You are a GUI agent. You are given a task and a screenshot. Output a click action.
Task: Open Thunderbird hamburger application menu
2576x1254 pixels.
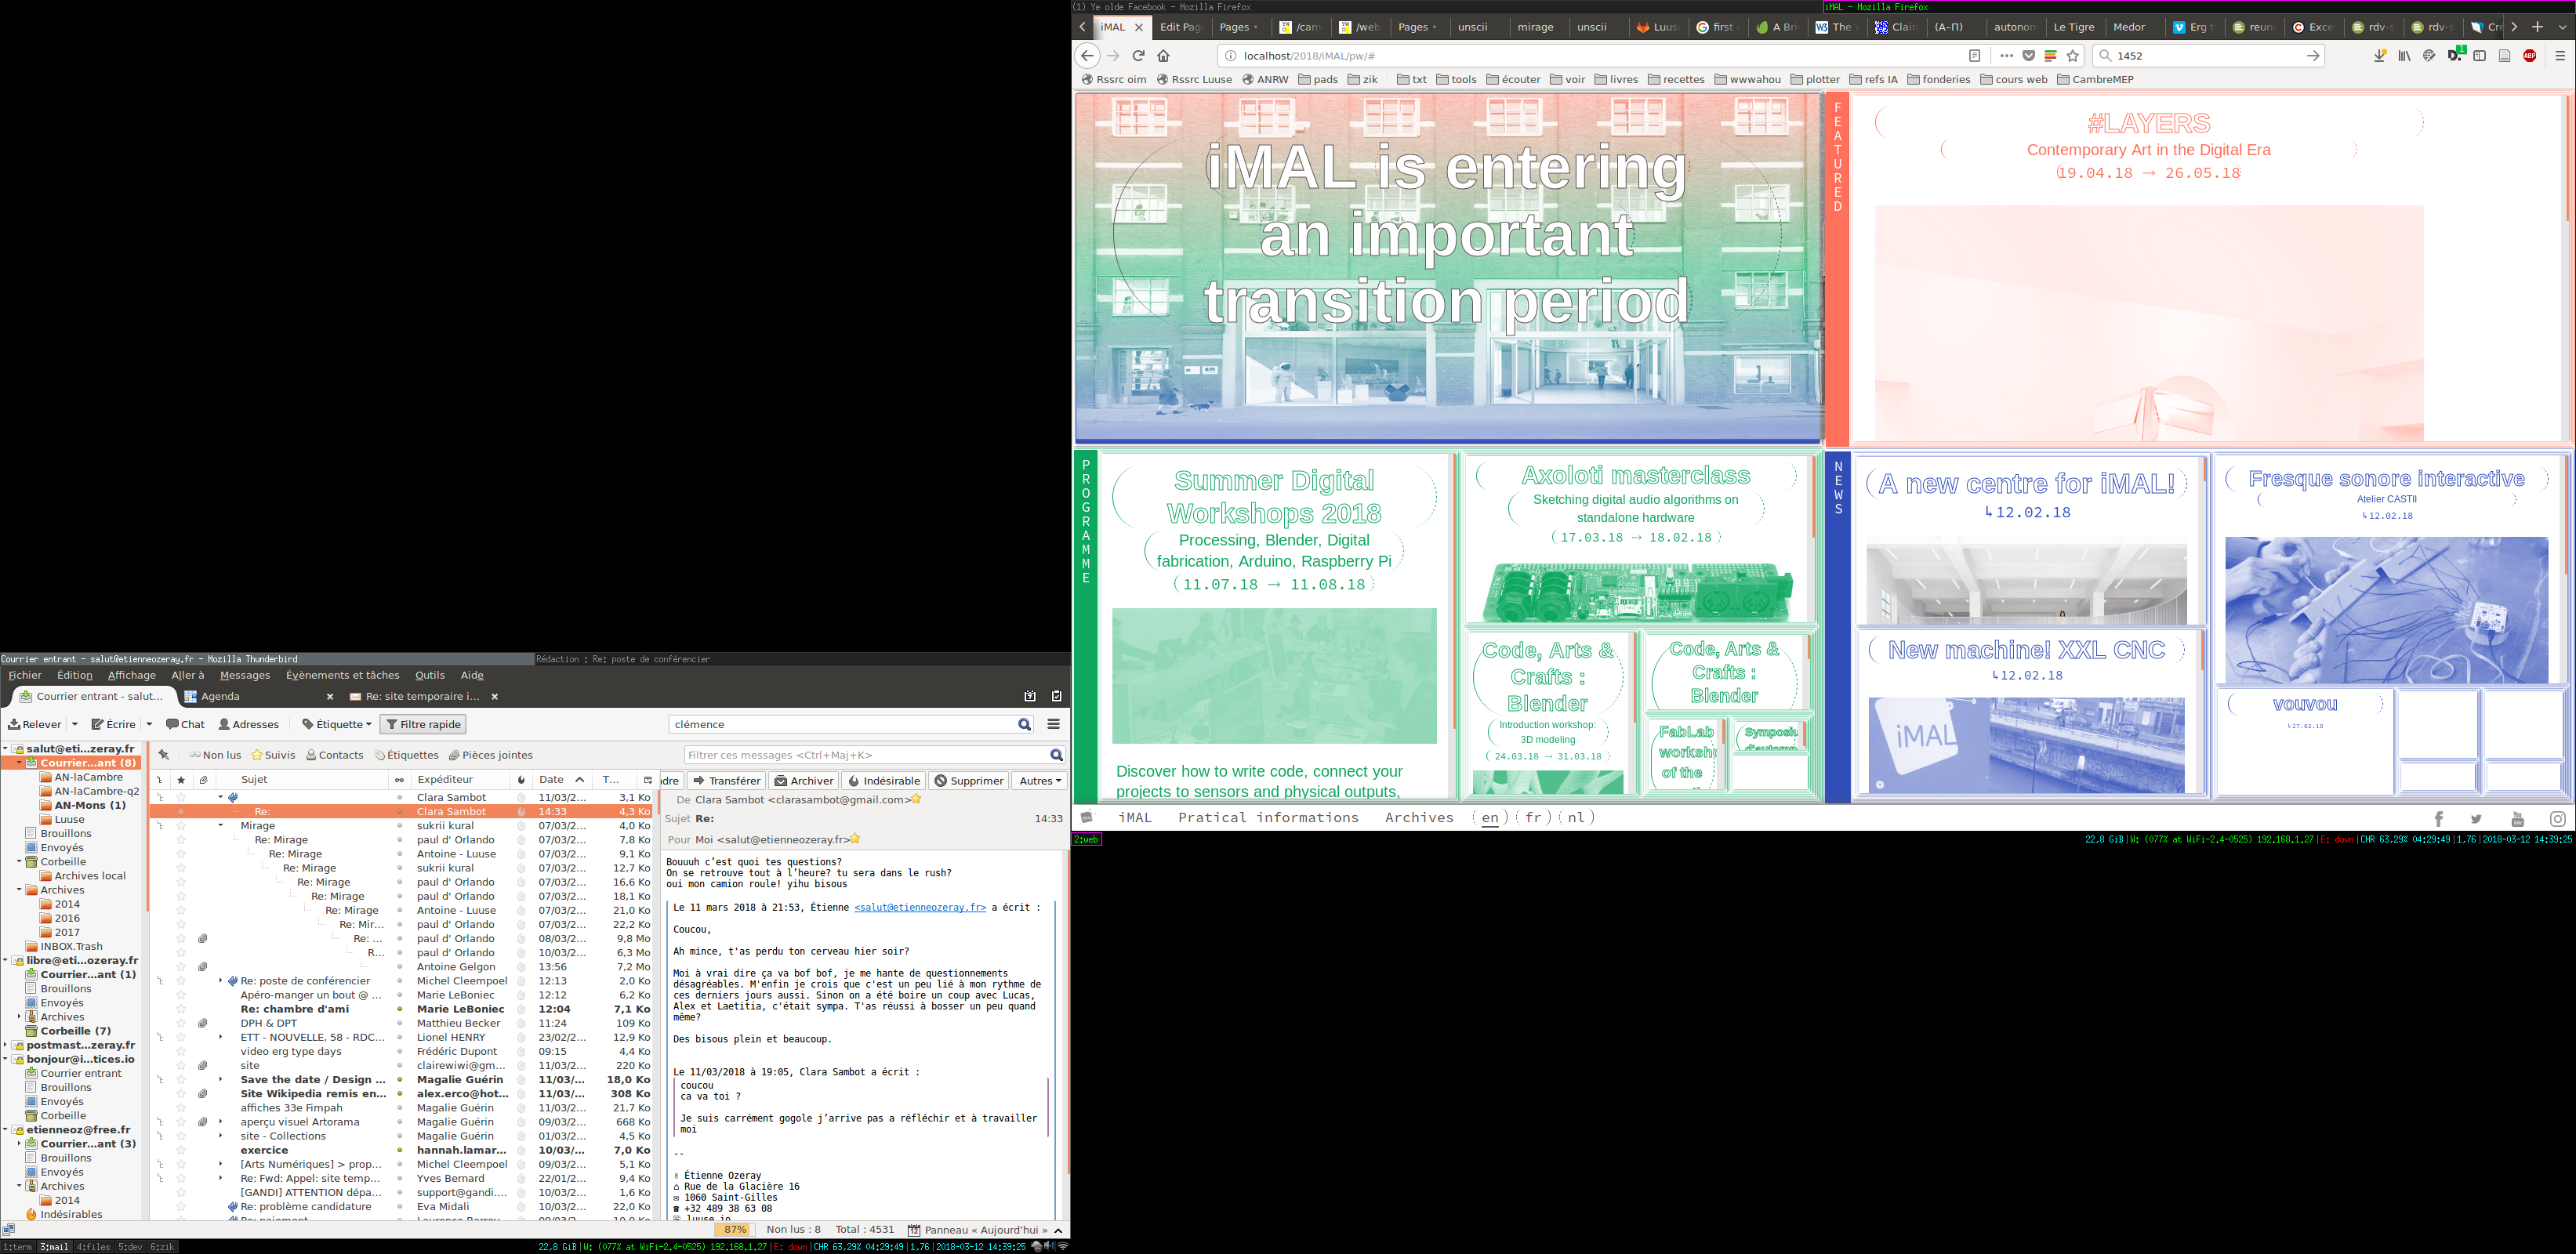[x=1054, y=724]
